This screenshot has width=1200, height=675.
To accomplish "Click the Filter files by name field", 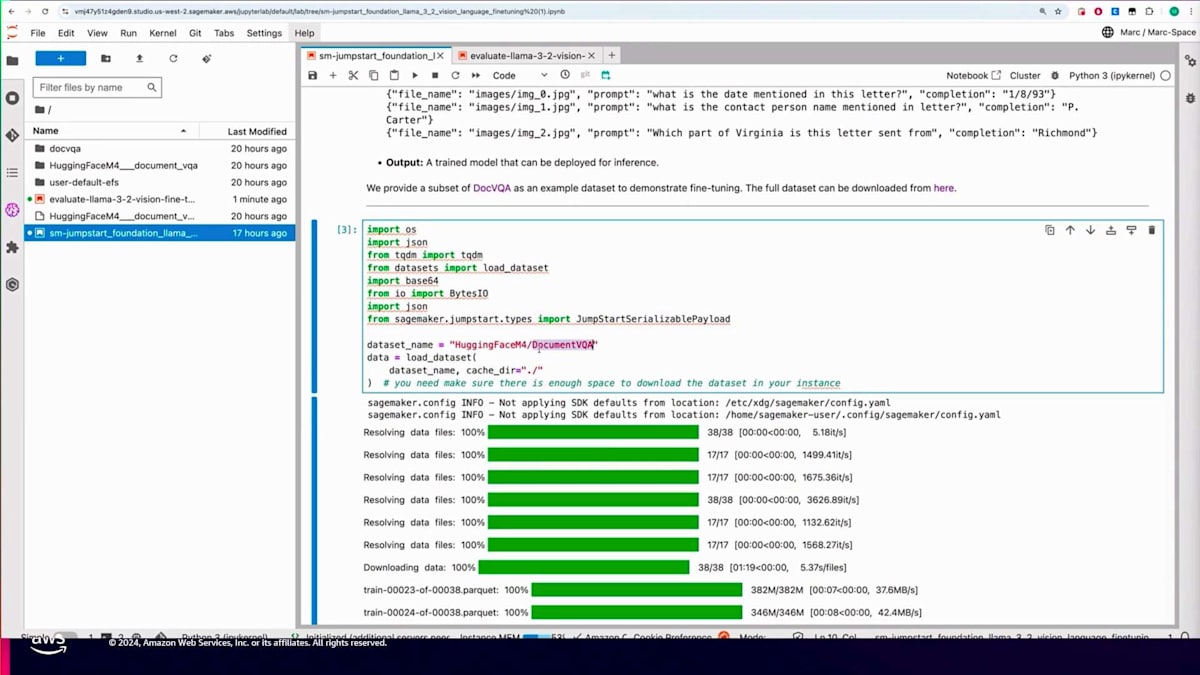I will click(x=97, y=88).
